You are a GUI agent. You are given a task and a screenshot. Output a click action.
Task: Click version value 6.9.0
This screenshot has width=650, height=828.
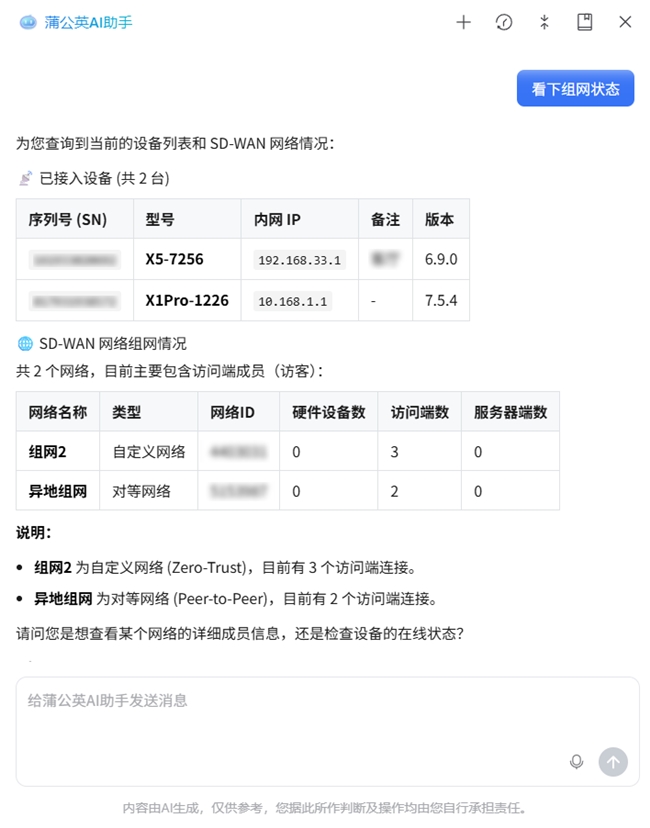coord(441,259)
